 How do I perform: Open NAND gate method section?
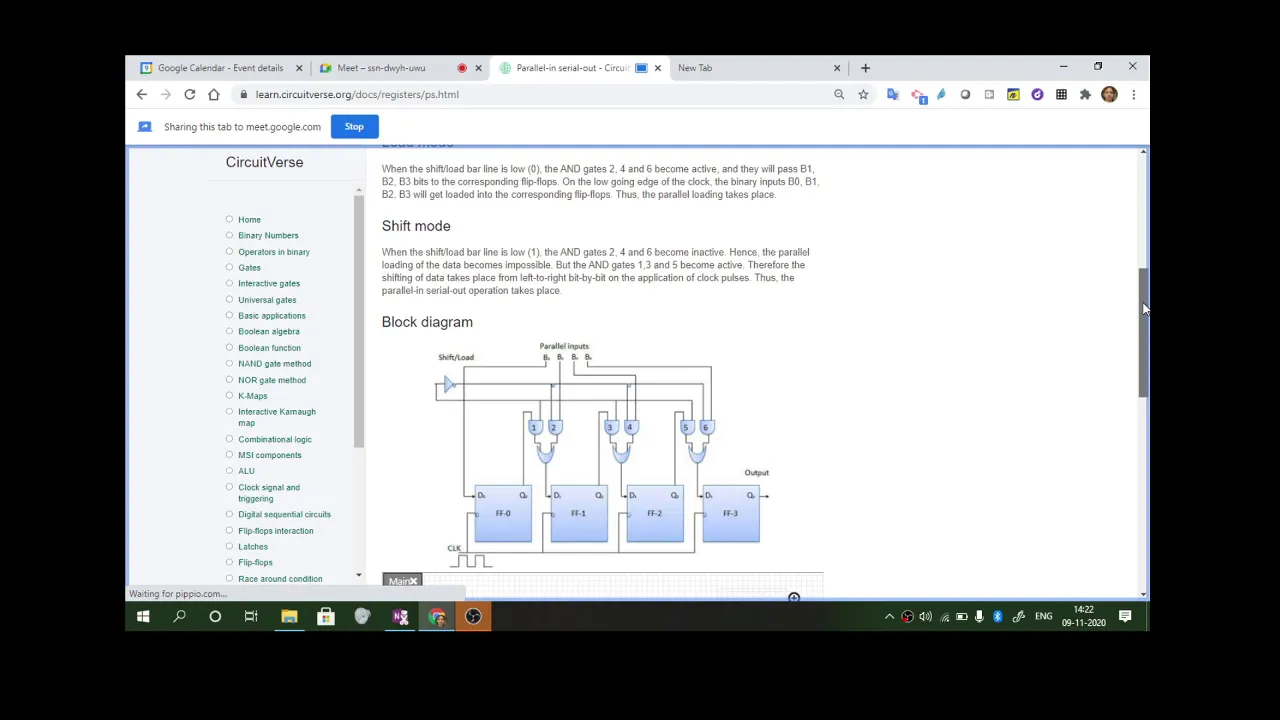click(274, 363)
